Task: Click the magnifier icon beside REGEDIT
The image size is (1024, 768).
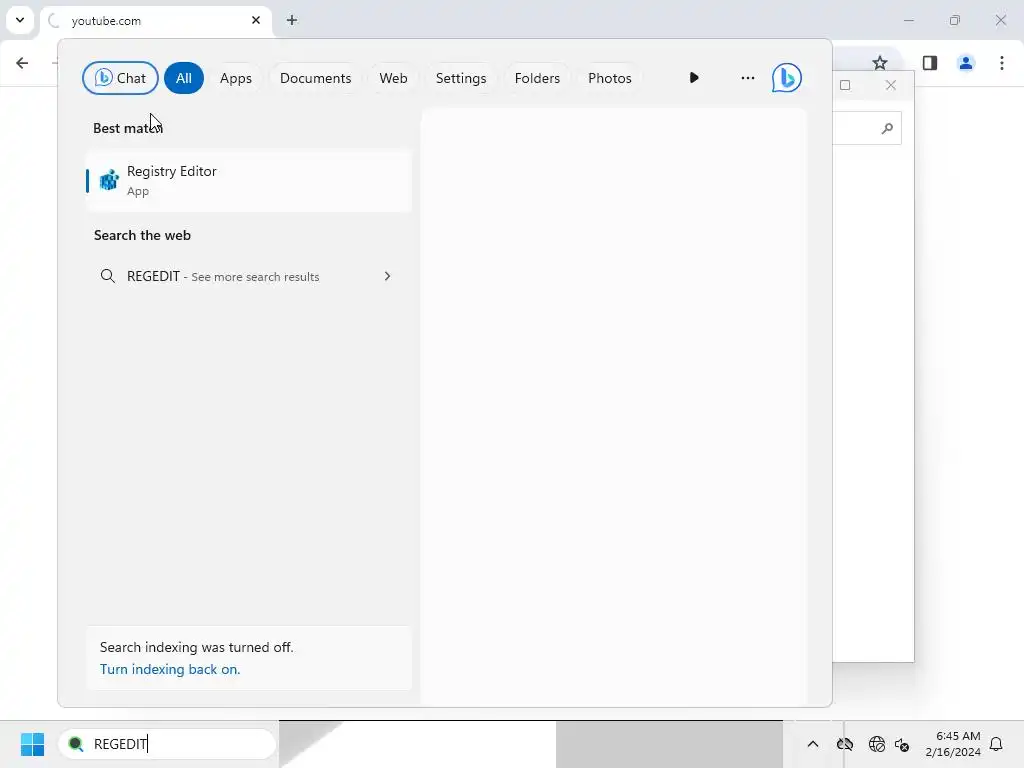Action: [108, 276]
